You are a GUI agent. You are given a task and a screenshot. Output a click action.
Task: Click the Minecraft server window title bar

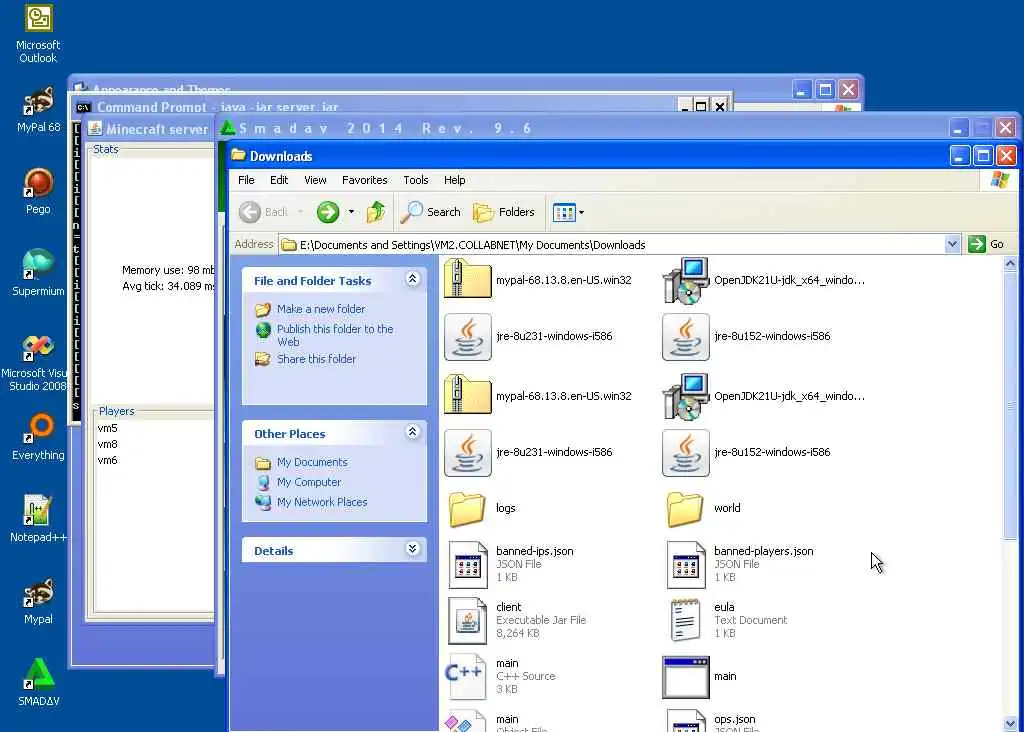point(151,129)
